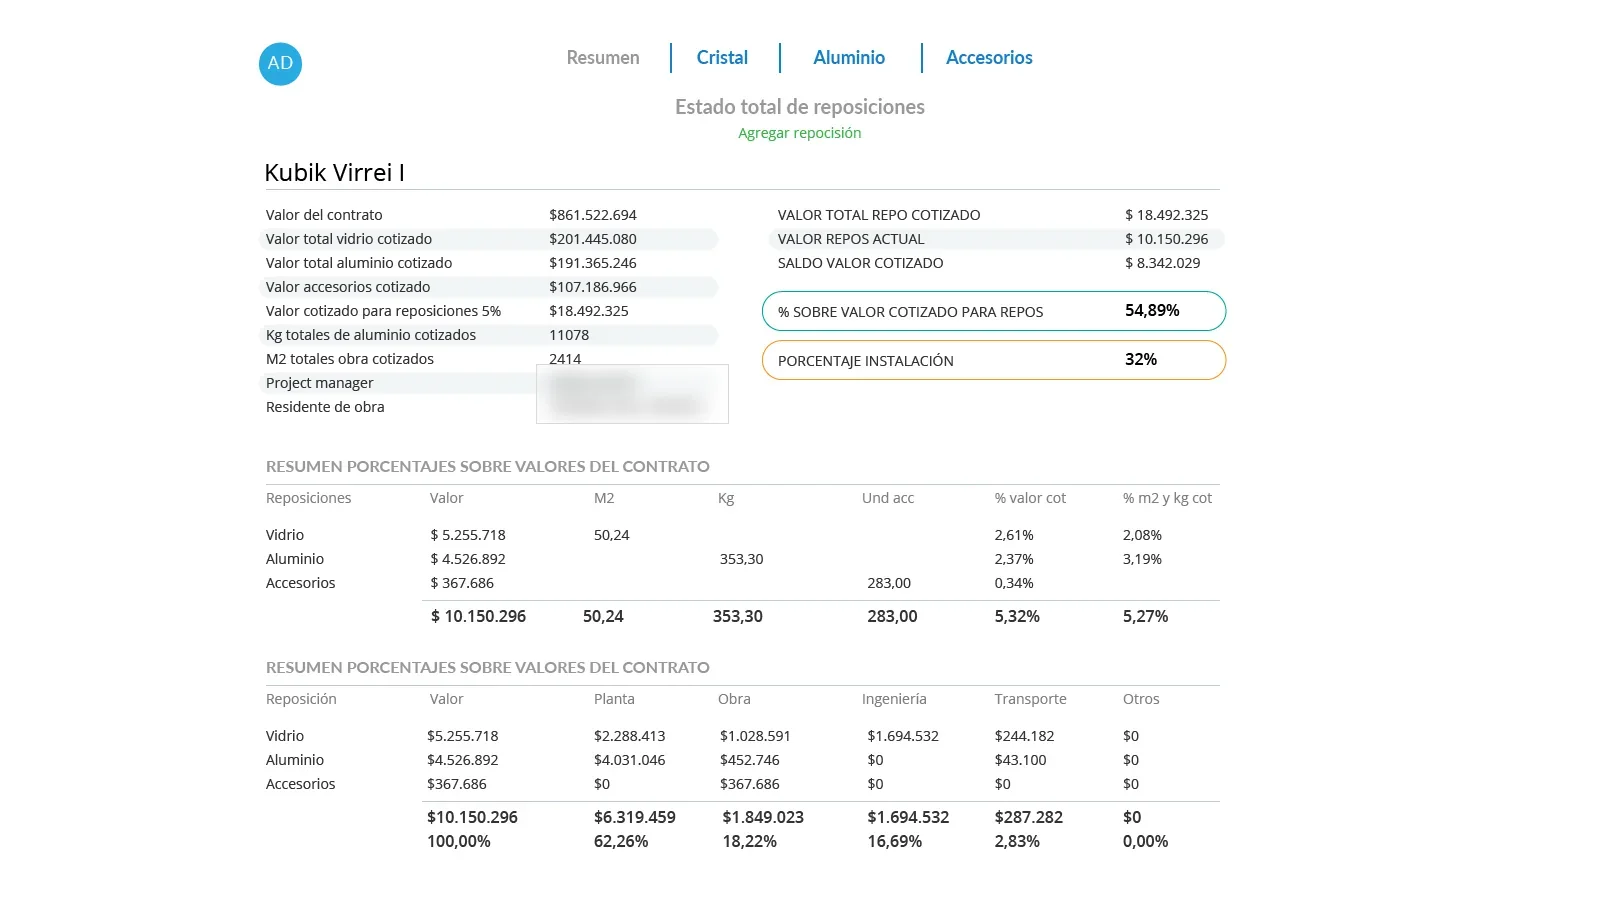Viewport: 1600px width, 901px height.
Task: Click the Aluminio 3,19% m2 y kg value
Action: point(1142,559)
